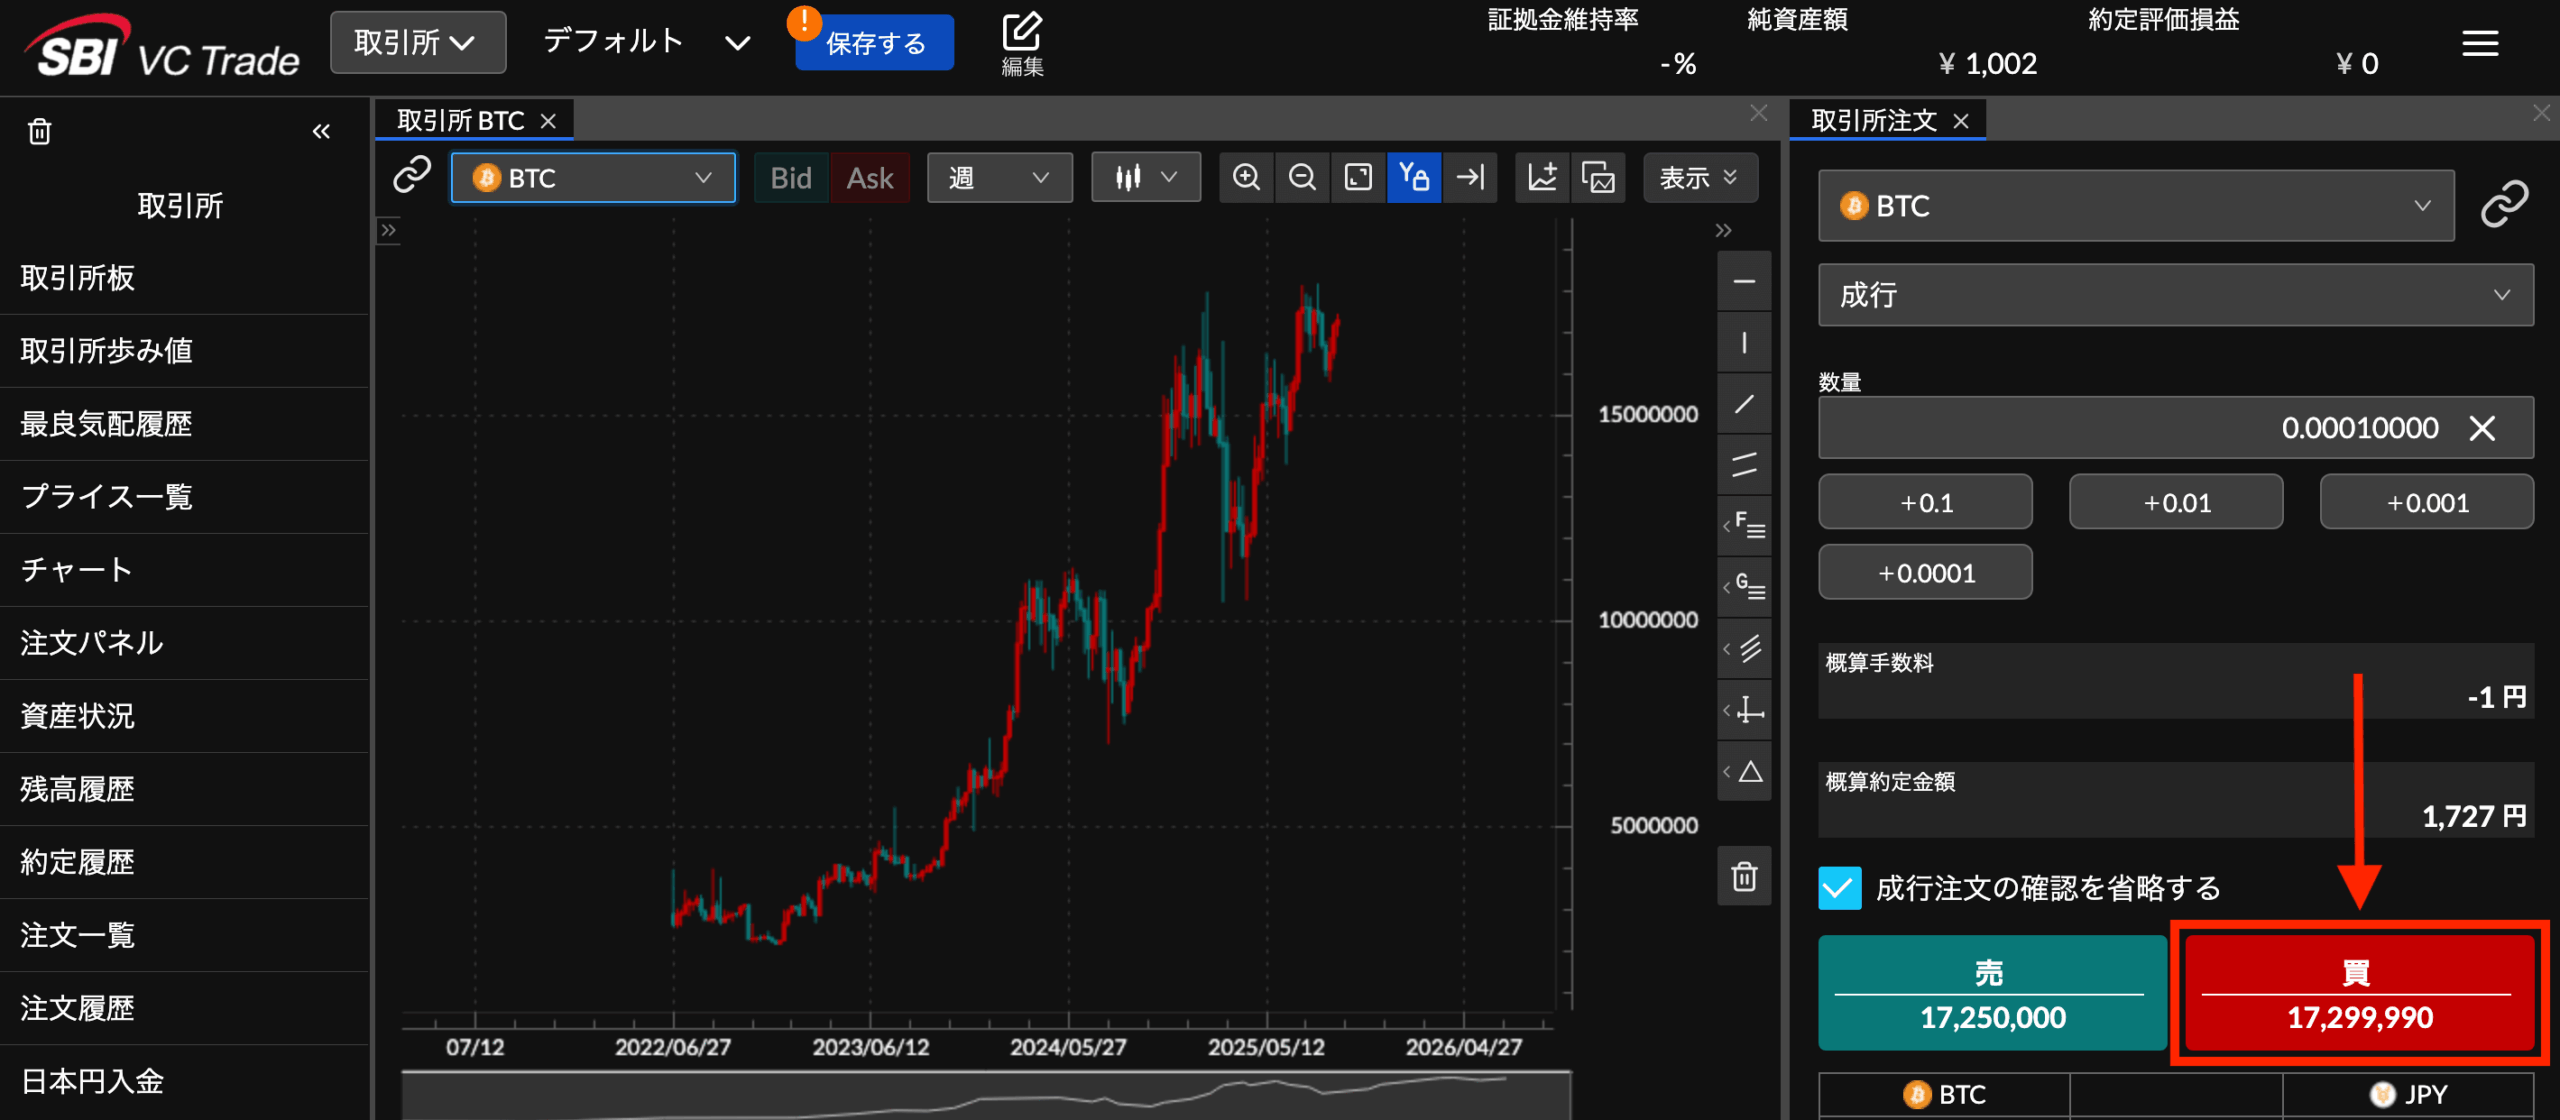Screen dimensions: 2560x1120
Task: Click the +0.001 quantity button
Action: [2426, 503]
